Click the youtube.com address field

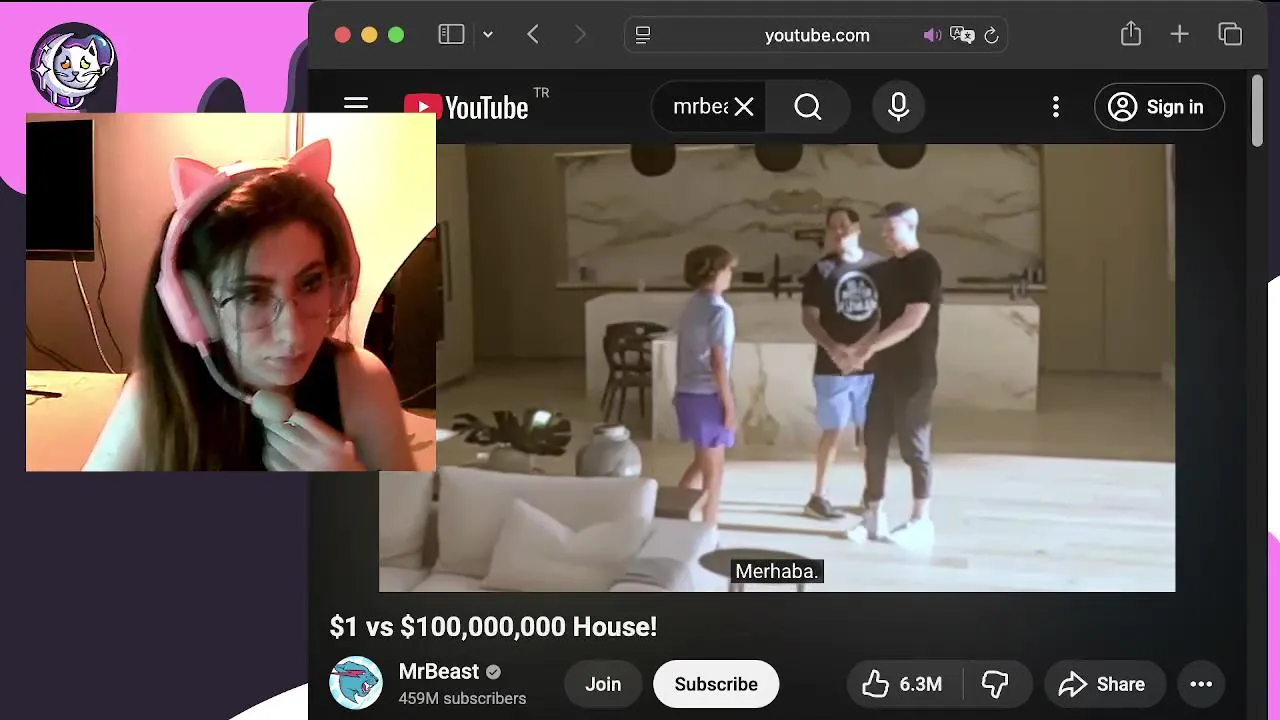tap(816, 35)
